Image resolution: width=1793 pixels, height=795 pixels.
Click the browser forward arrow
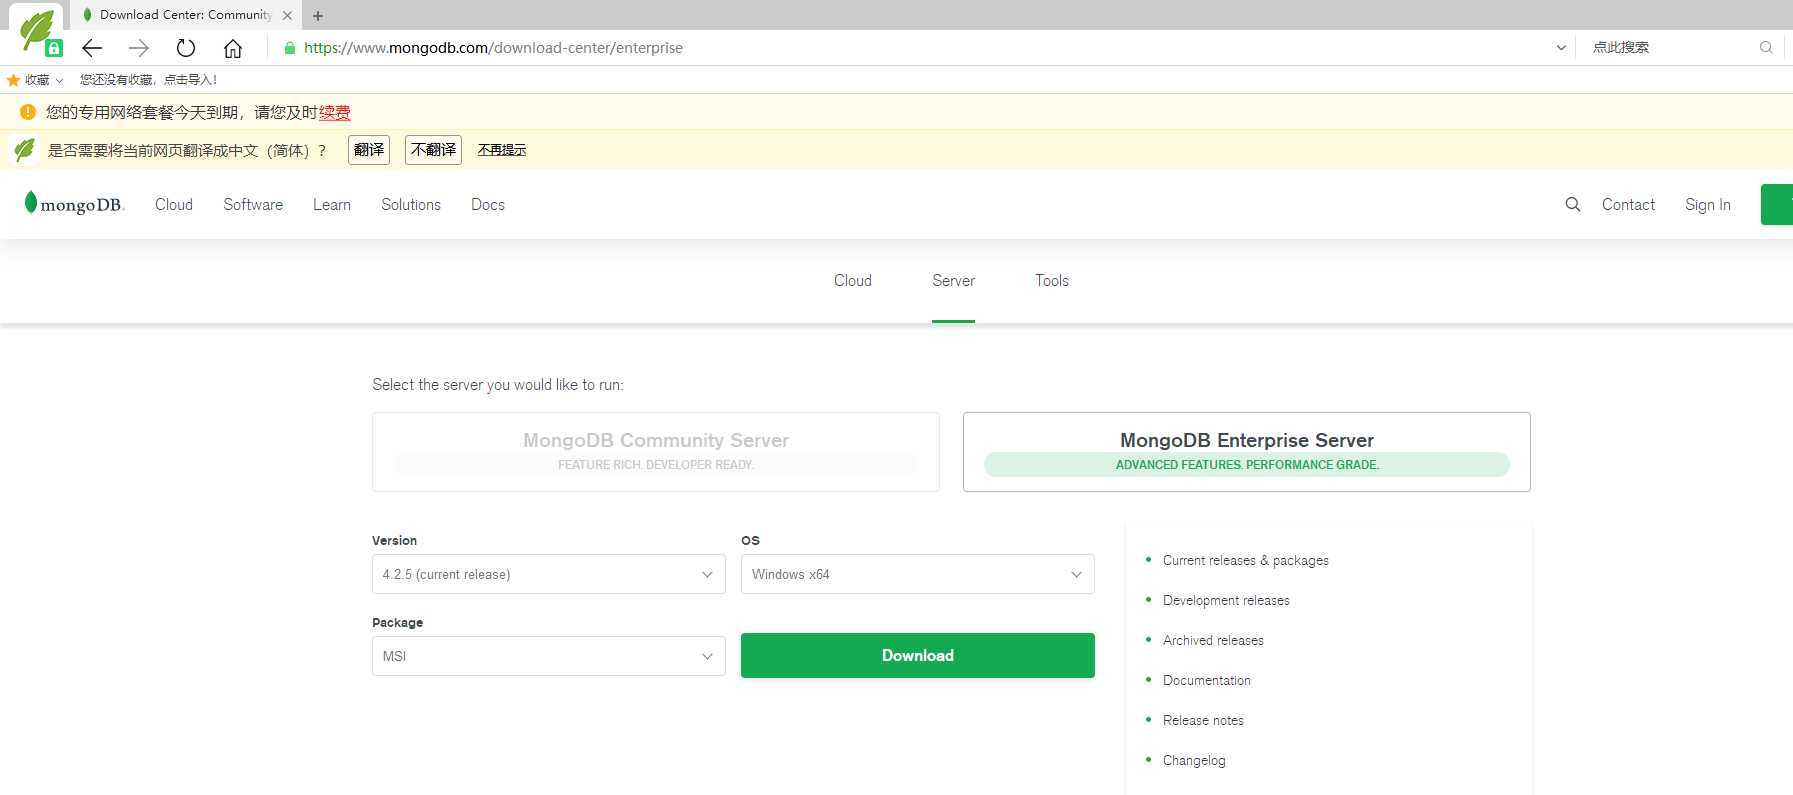(139, 48)
